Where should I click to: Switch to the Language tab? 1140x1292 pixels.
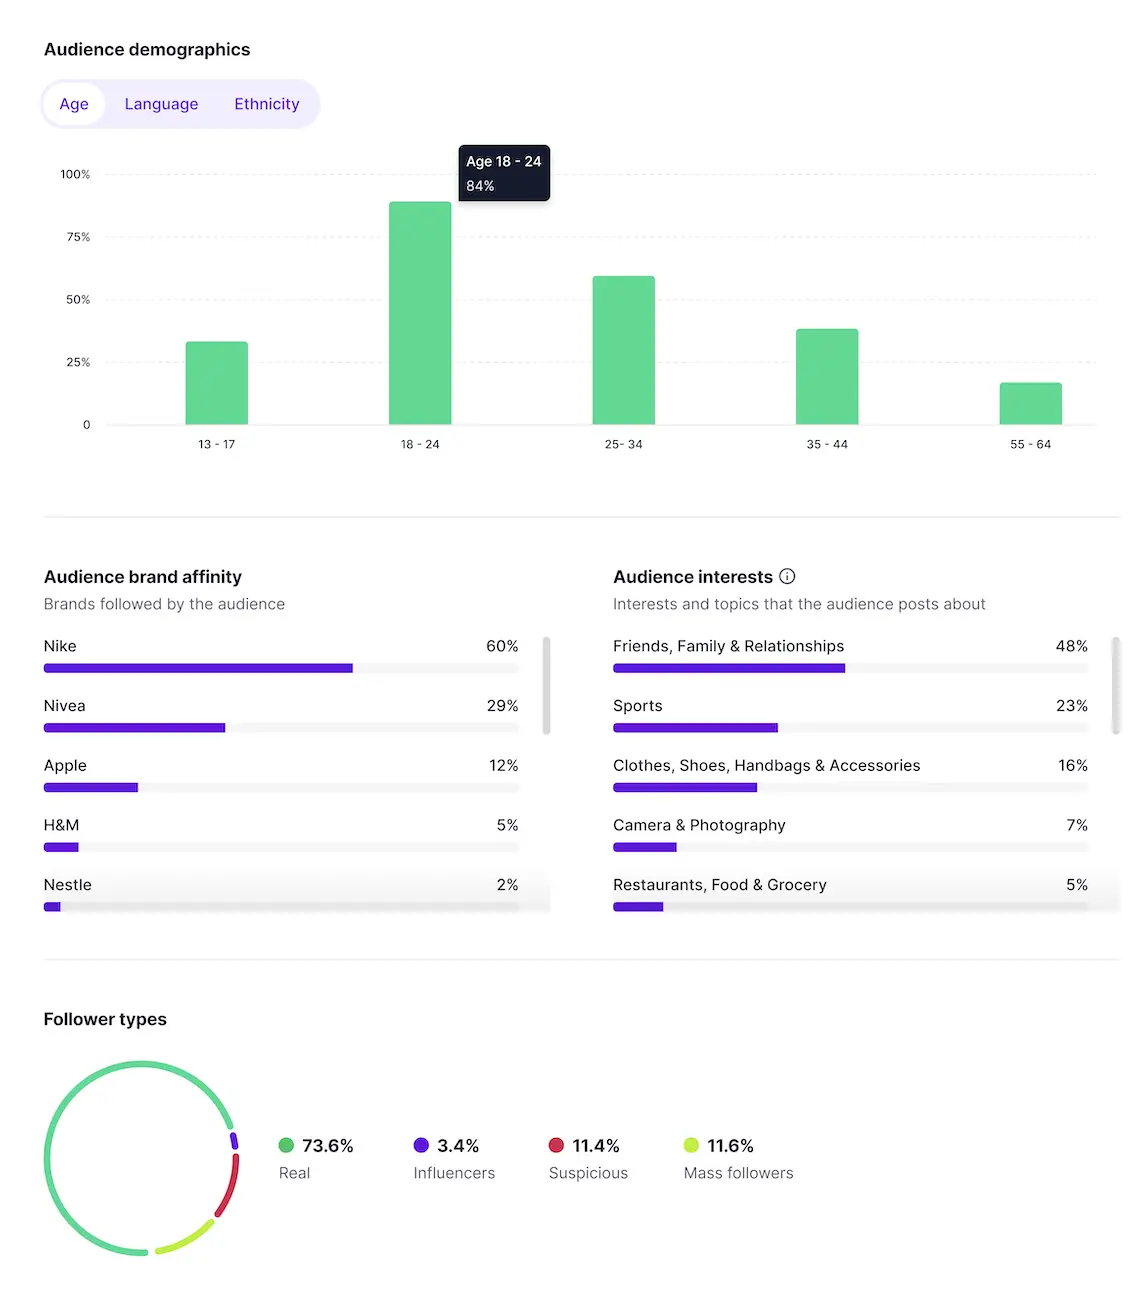tap(161, 104)
